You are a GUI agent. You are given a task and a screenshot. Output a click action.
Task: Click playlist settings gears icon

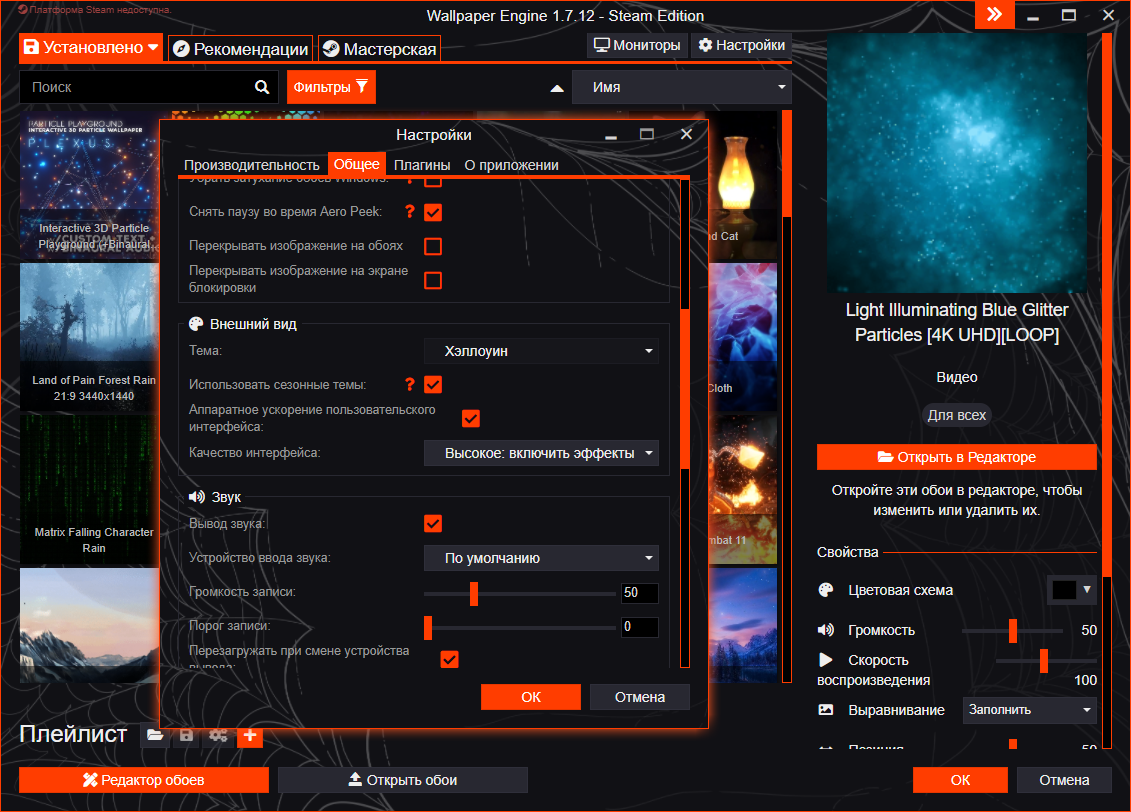[218, 735]
